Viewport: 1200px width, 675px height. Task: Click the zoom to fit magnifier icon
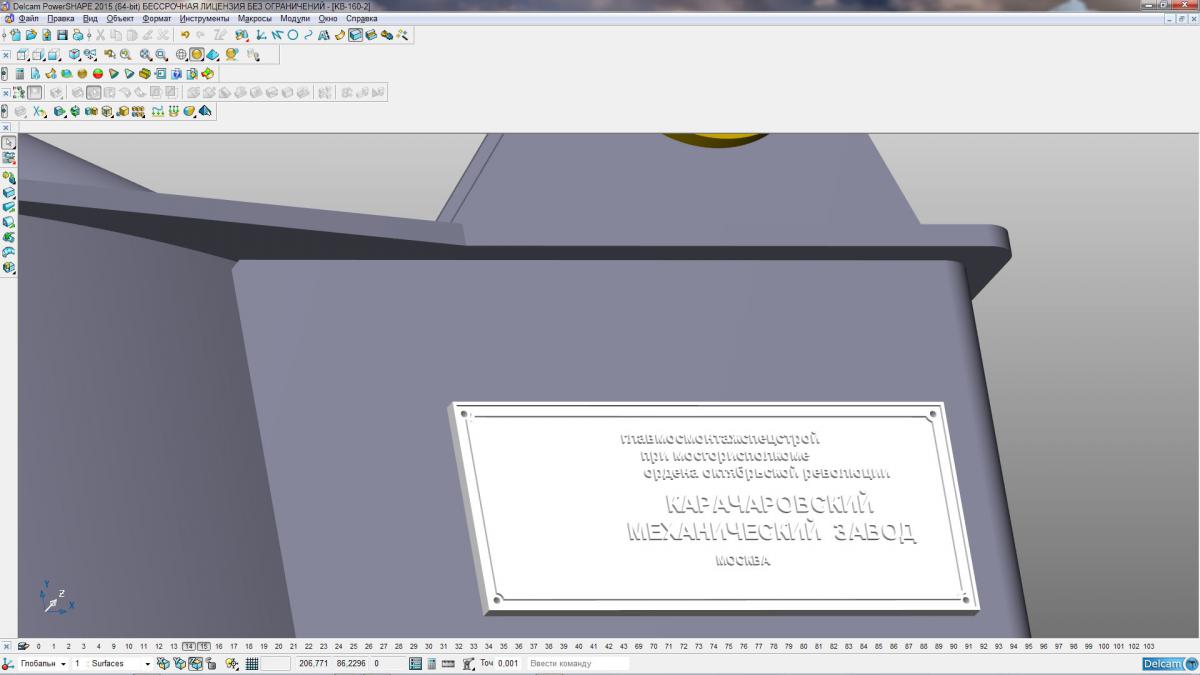pyautogui.click(x=145, y=54)
